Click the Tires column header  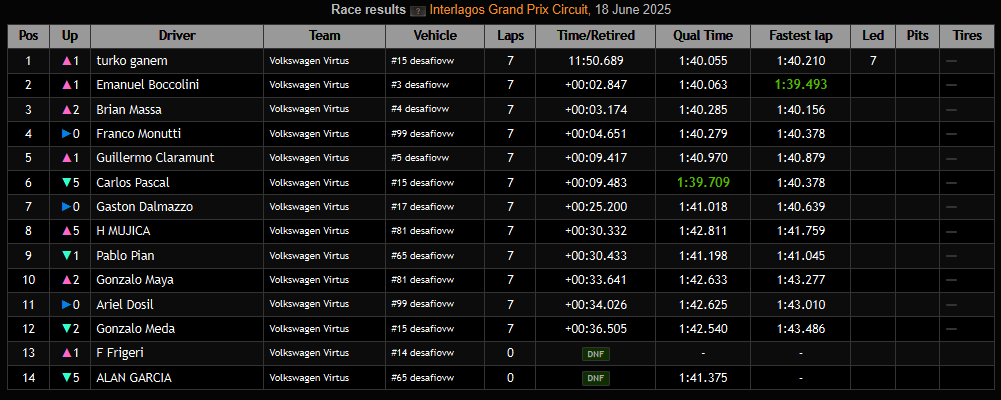967,36
